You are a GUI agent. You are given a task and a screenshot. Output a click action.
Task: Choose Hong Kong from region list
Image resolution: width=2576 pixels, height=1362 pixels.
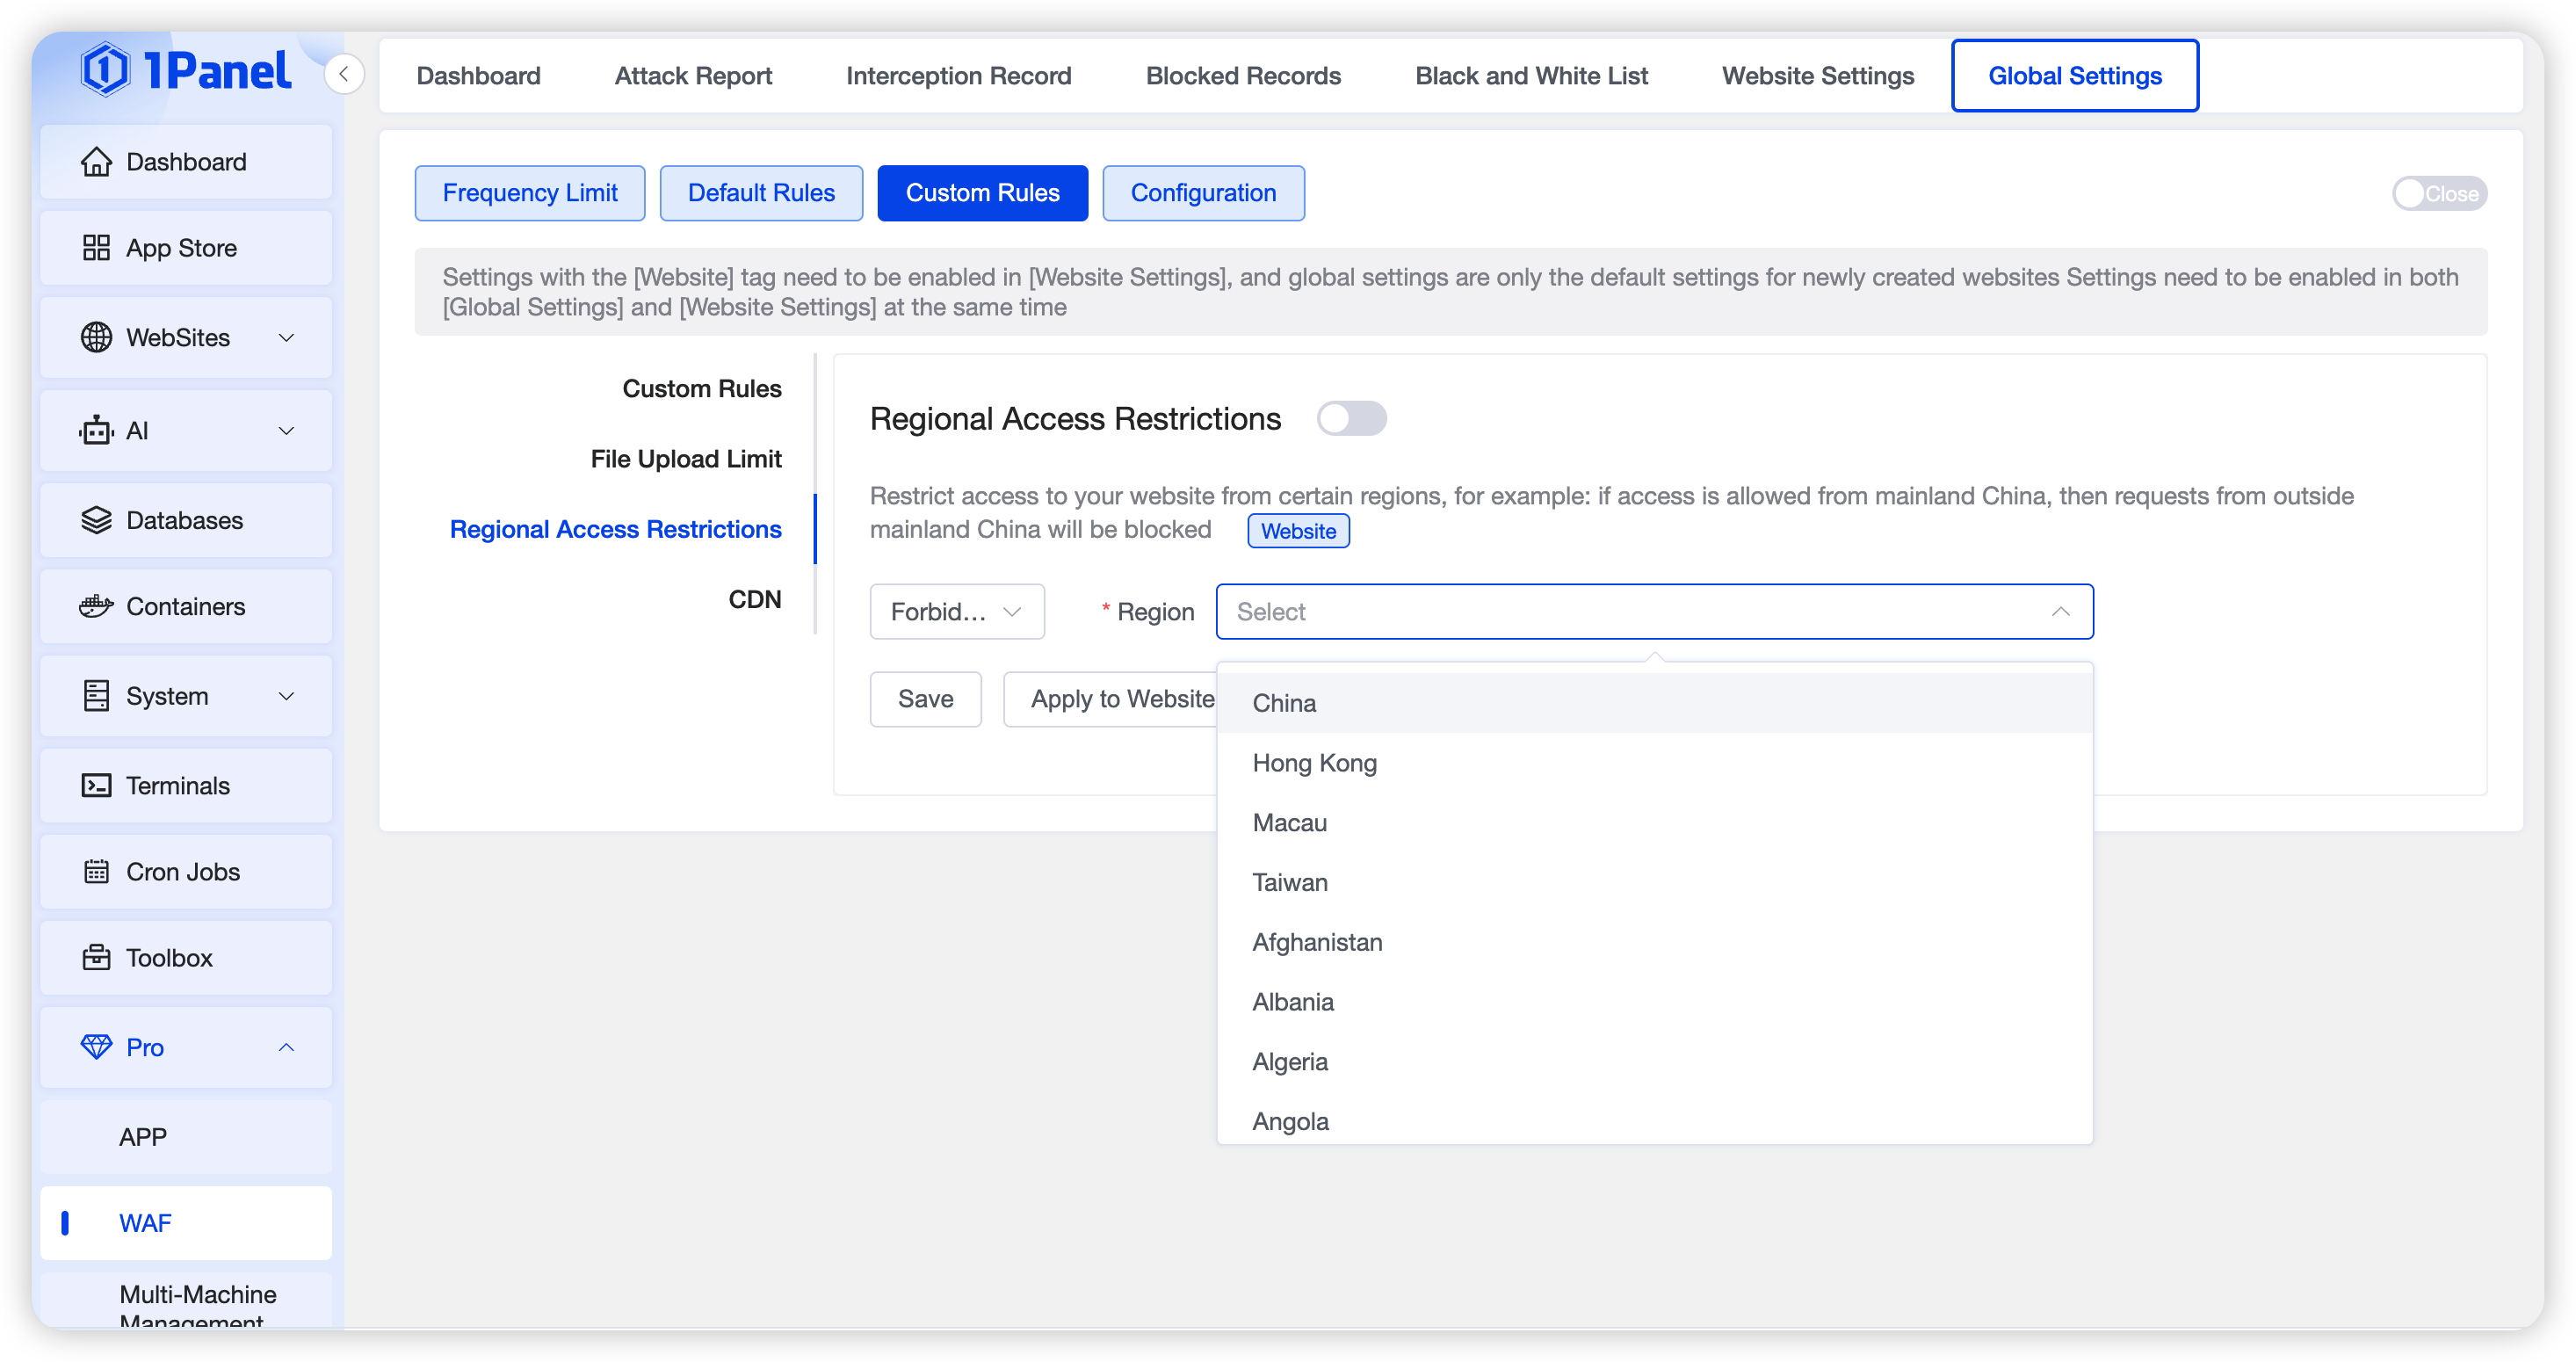point(1314,763)
